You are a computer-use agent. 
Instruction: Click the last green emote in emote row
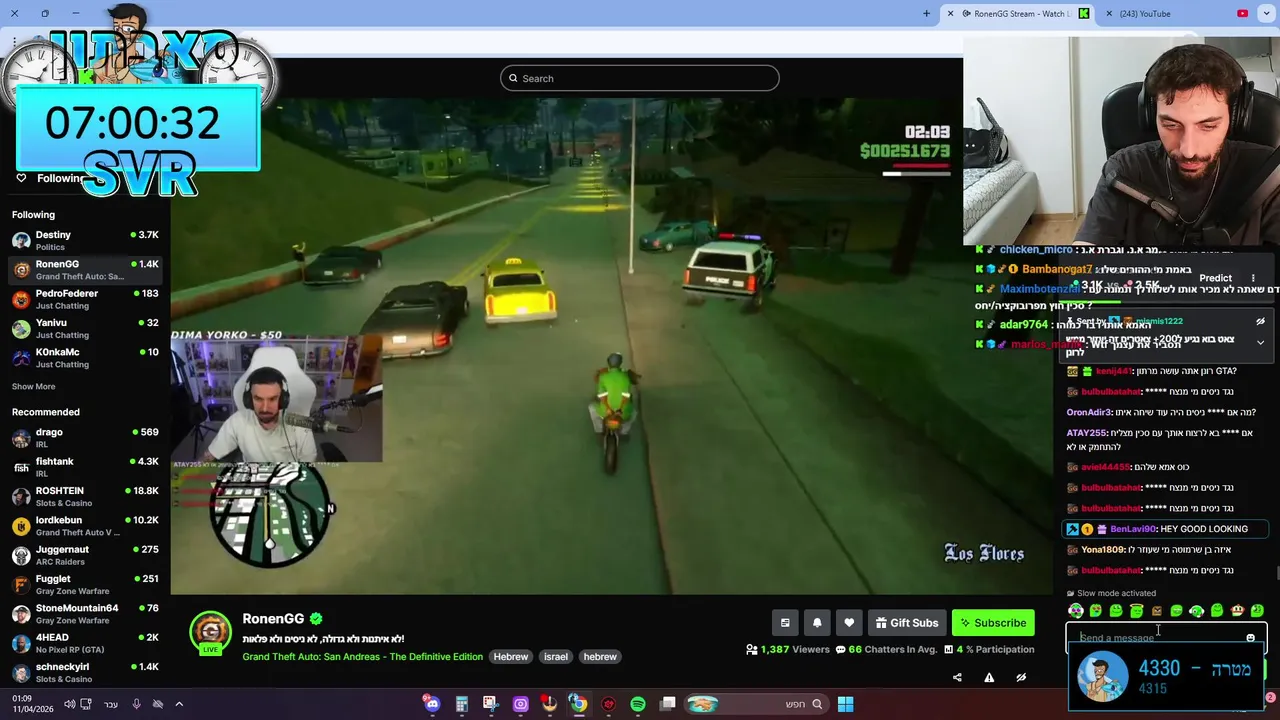[1257, 611]
